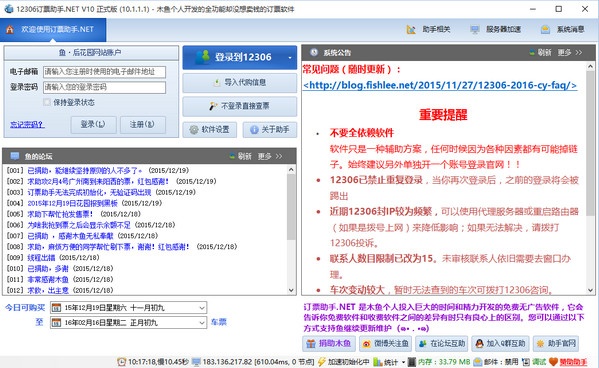Open forum post [003] 订票助手无法完成初始化
The width and height of the screenshot is (599, 368).
[89, 192]
